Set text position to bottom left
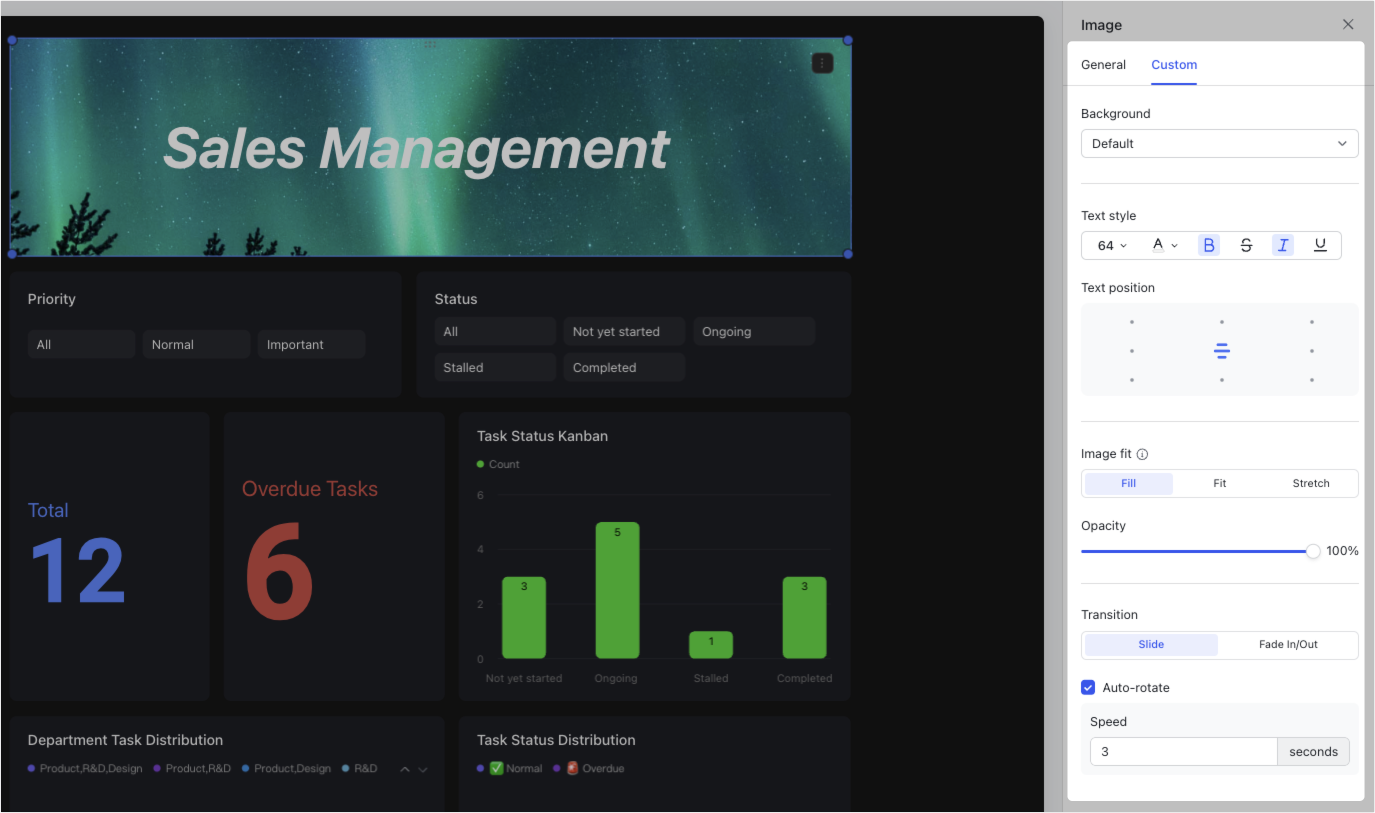The image size is (1375, 813). [1131, 380]
